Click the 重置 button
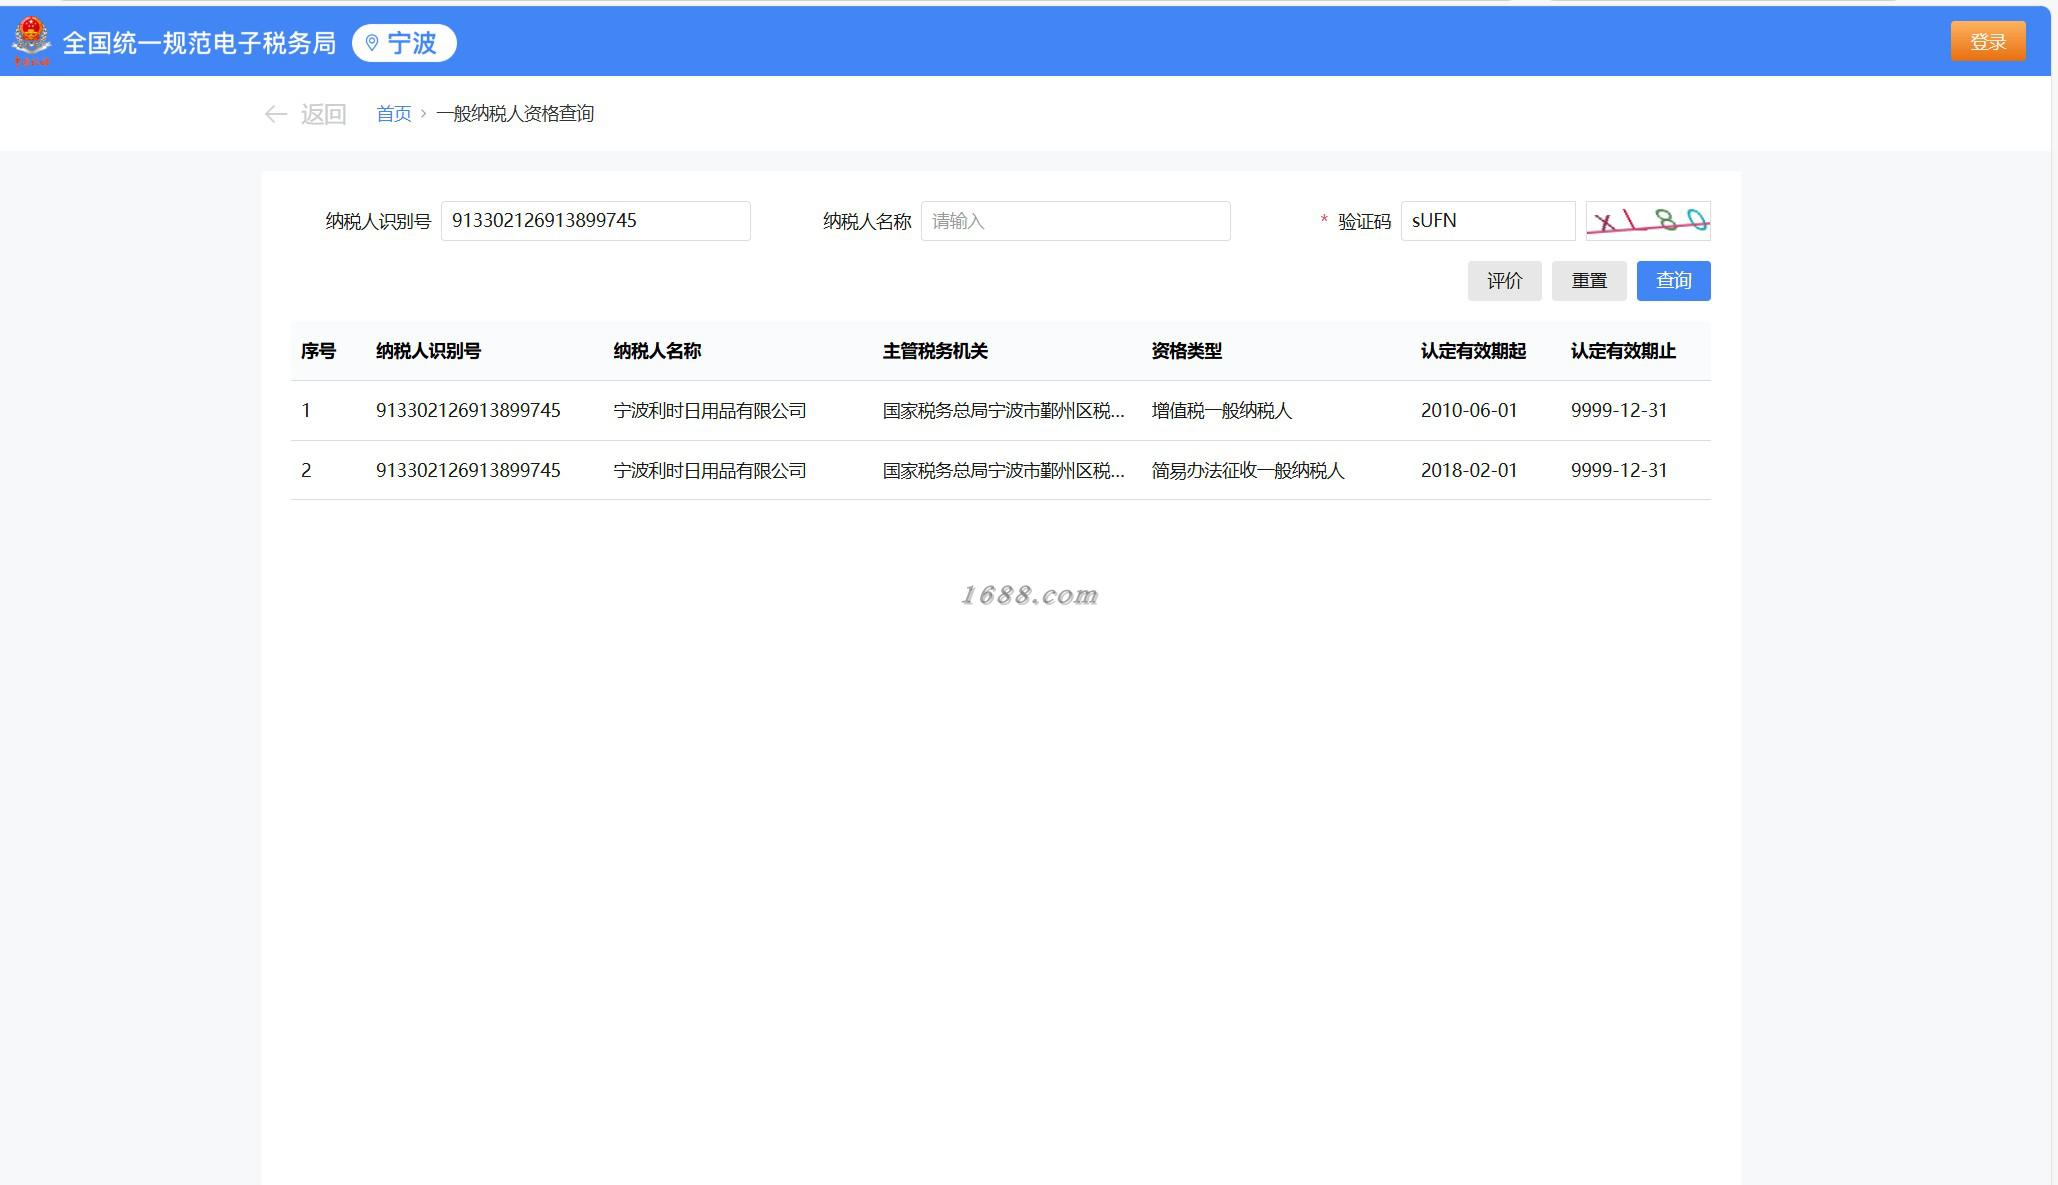This screenshot has width=2058, height=1185. pyautogui.click(x=1588, y=281)
